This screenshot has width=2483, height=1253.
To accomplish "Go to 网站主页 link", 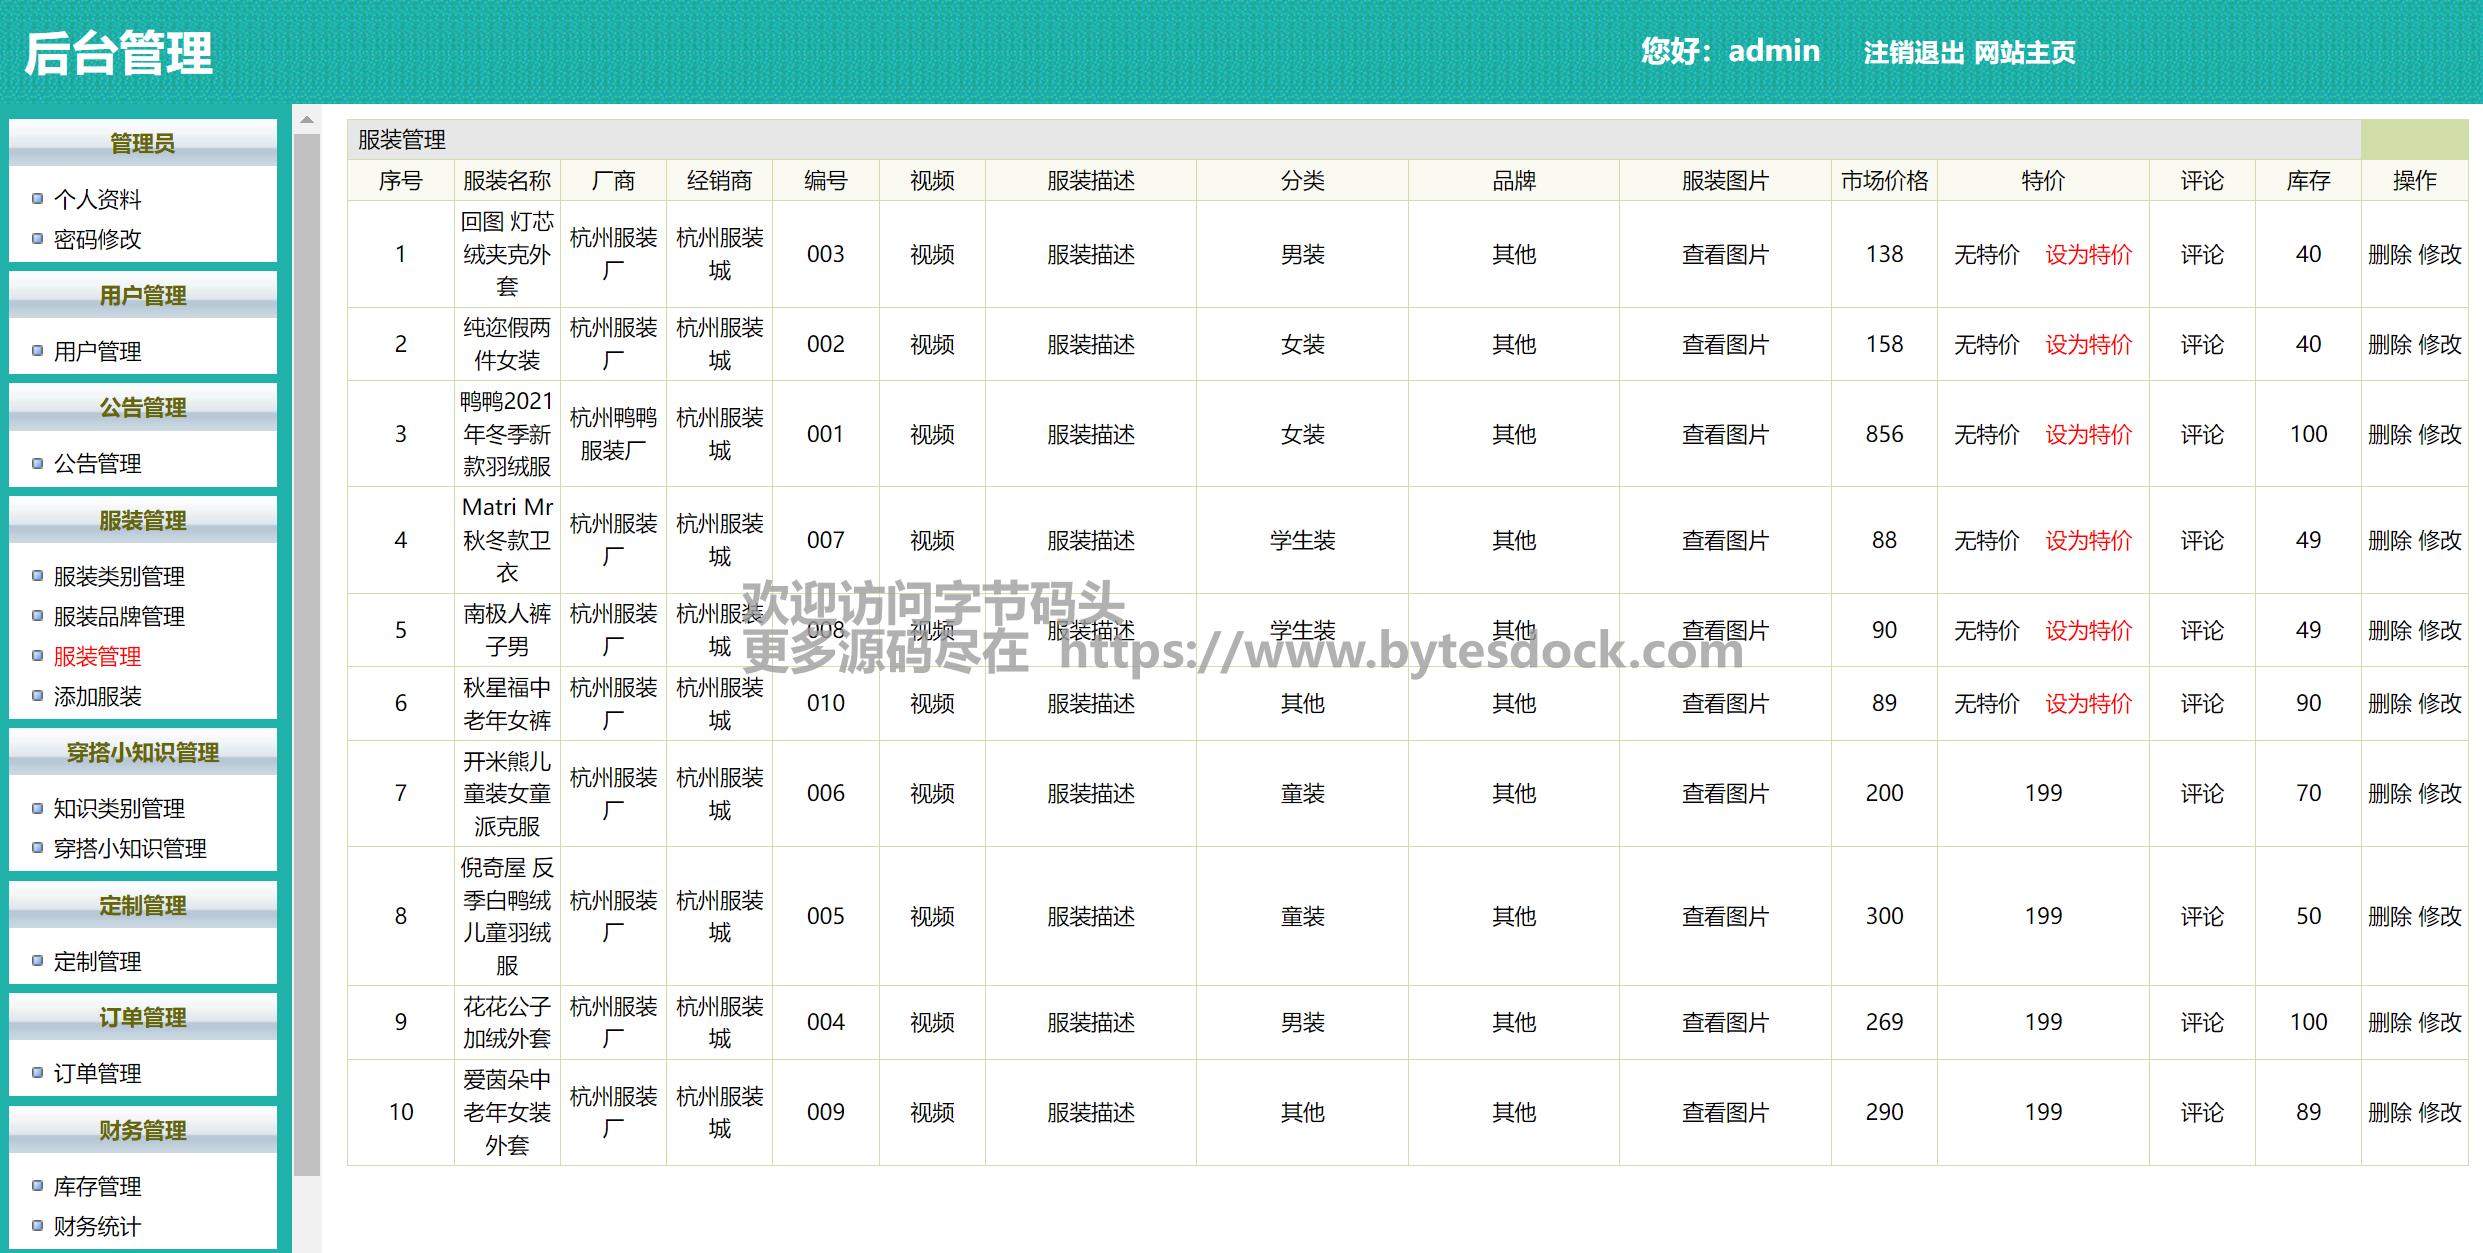I will pyautogui.click(x=2025, y=52).
